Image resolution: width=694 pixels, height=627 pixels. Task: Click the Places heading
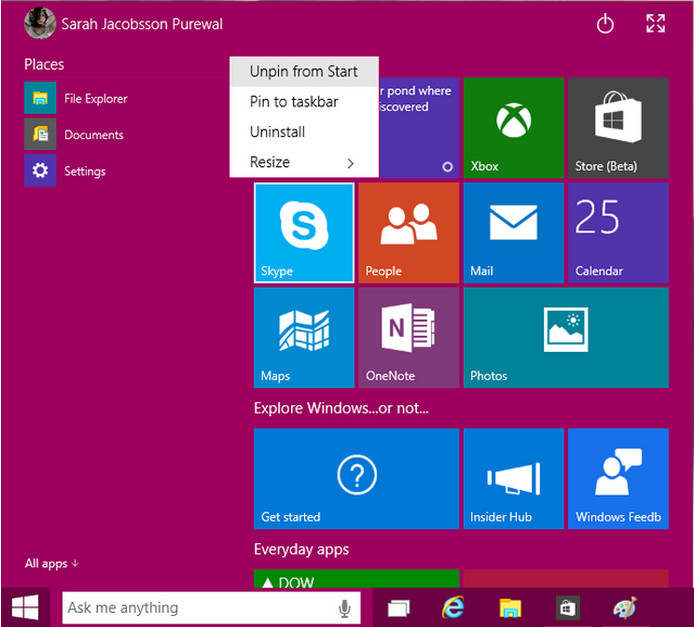pyautogui.click(x=44, y=65)
